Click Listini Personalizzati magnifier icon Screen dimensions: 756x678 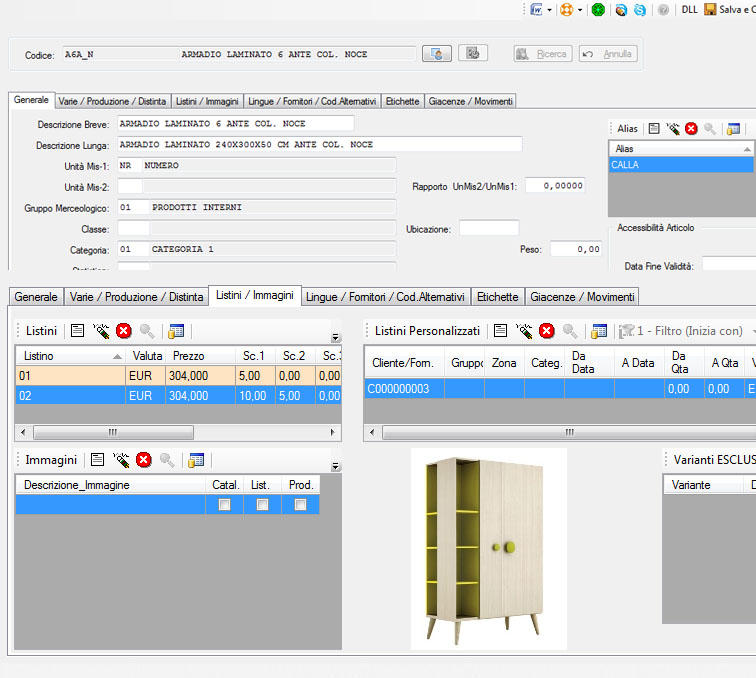(x=570, y=331)
